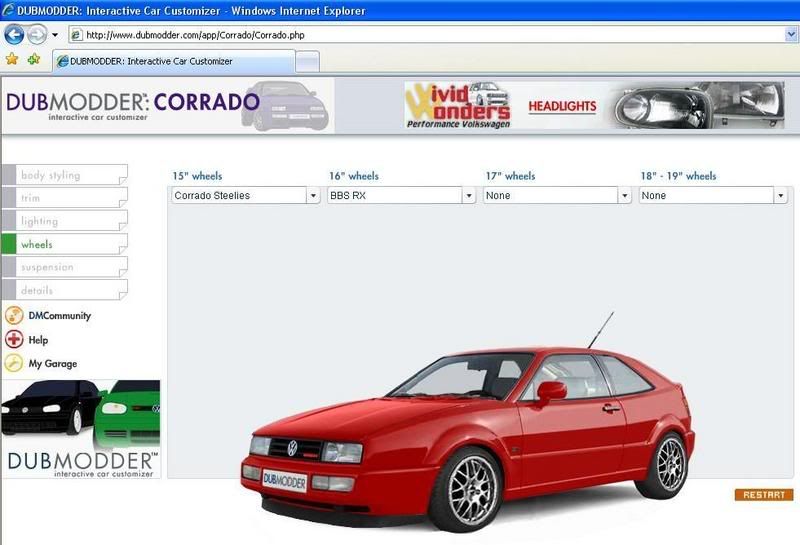The image size is (800, 545).
Task: Open the Help link
Action: 38,340
